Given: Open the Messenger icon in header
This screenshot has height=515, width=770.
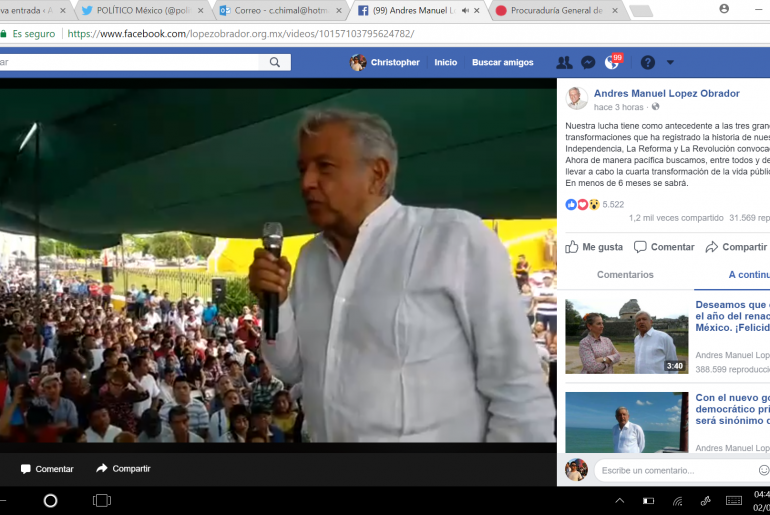Looking at the screenshot, I should pyautogui.click(x=588, y=62).
